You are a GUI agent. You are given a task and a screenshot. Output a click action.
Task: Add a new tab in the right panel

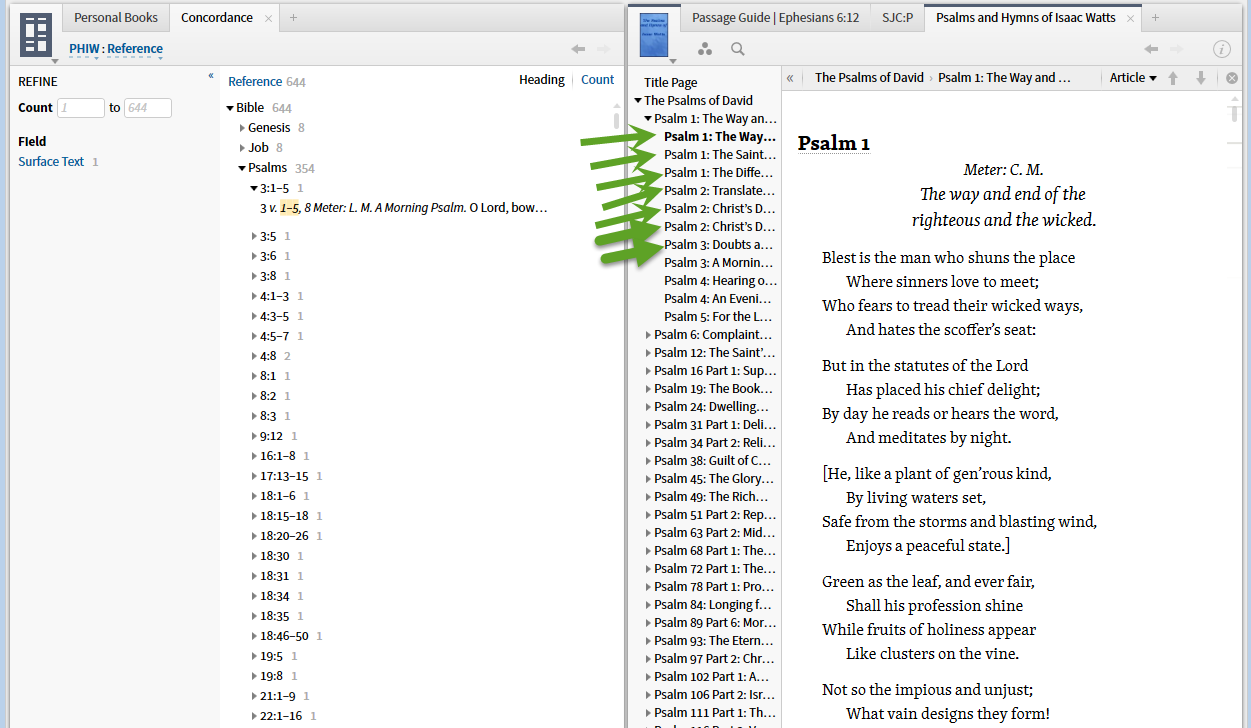[x=1156, y=18]
